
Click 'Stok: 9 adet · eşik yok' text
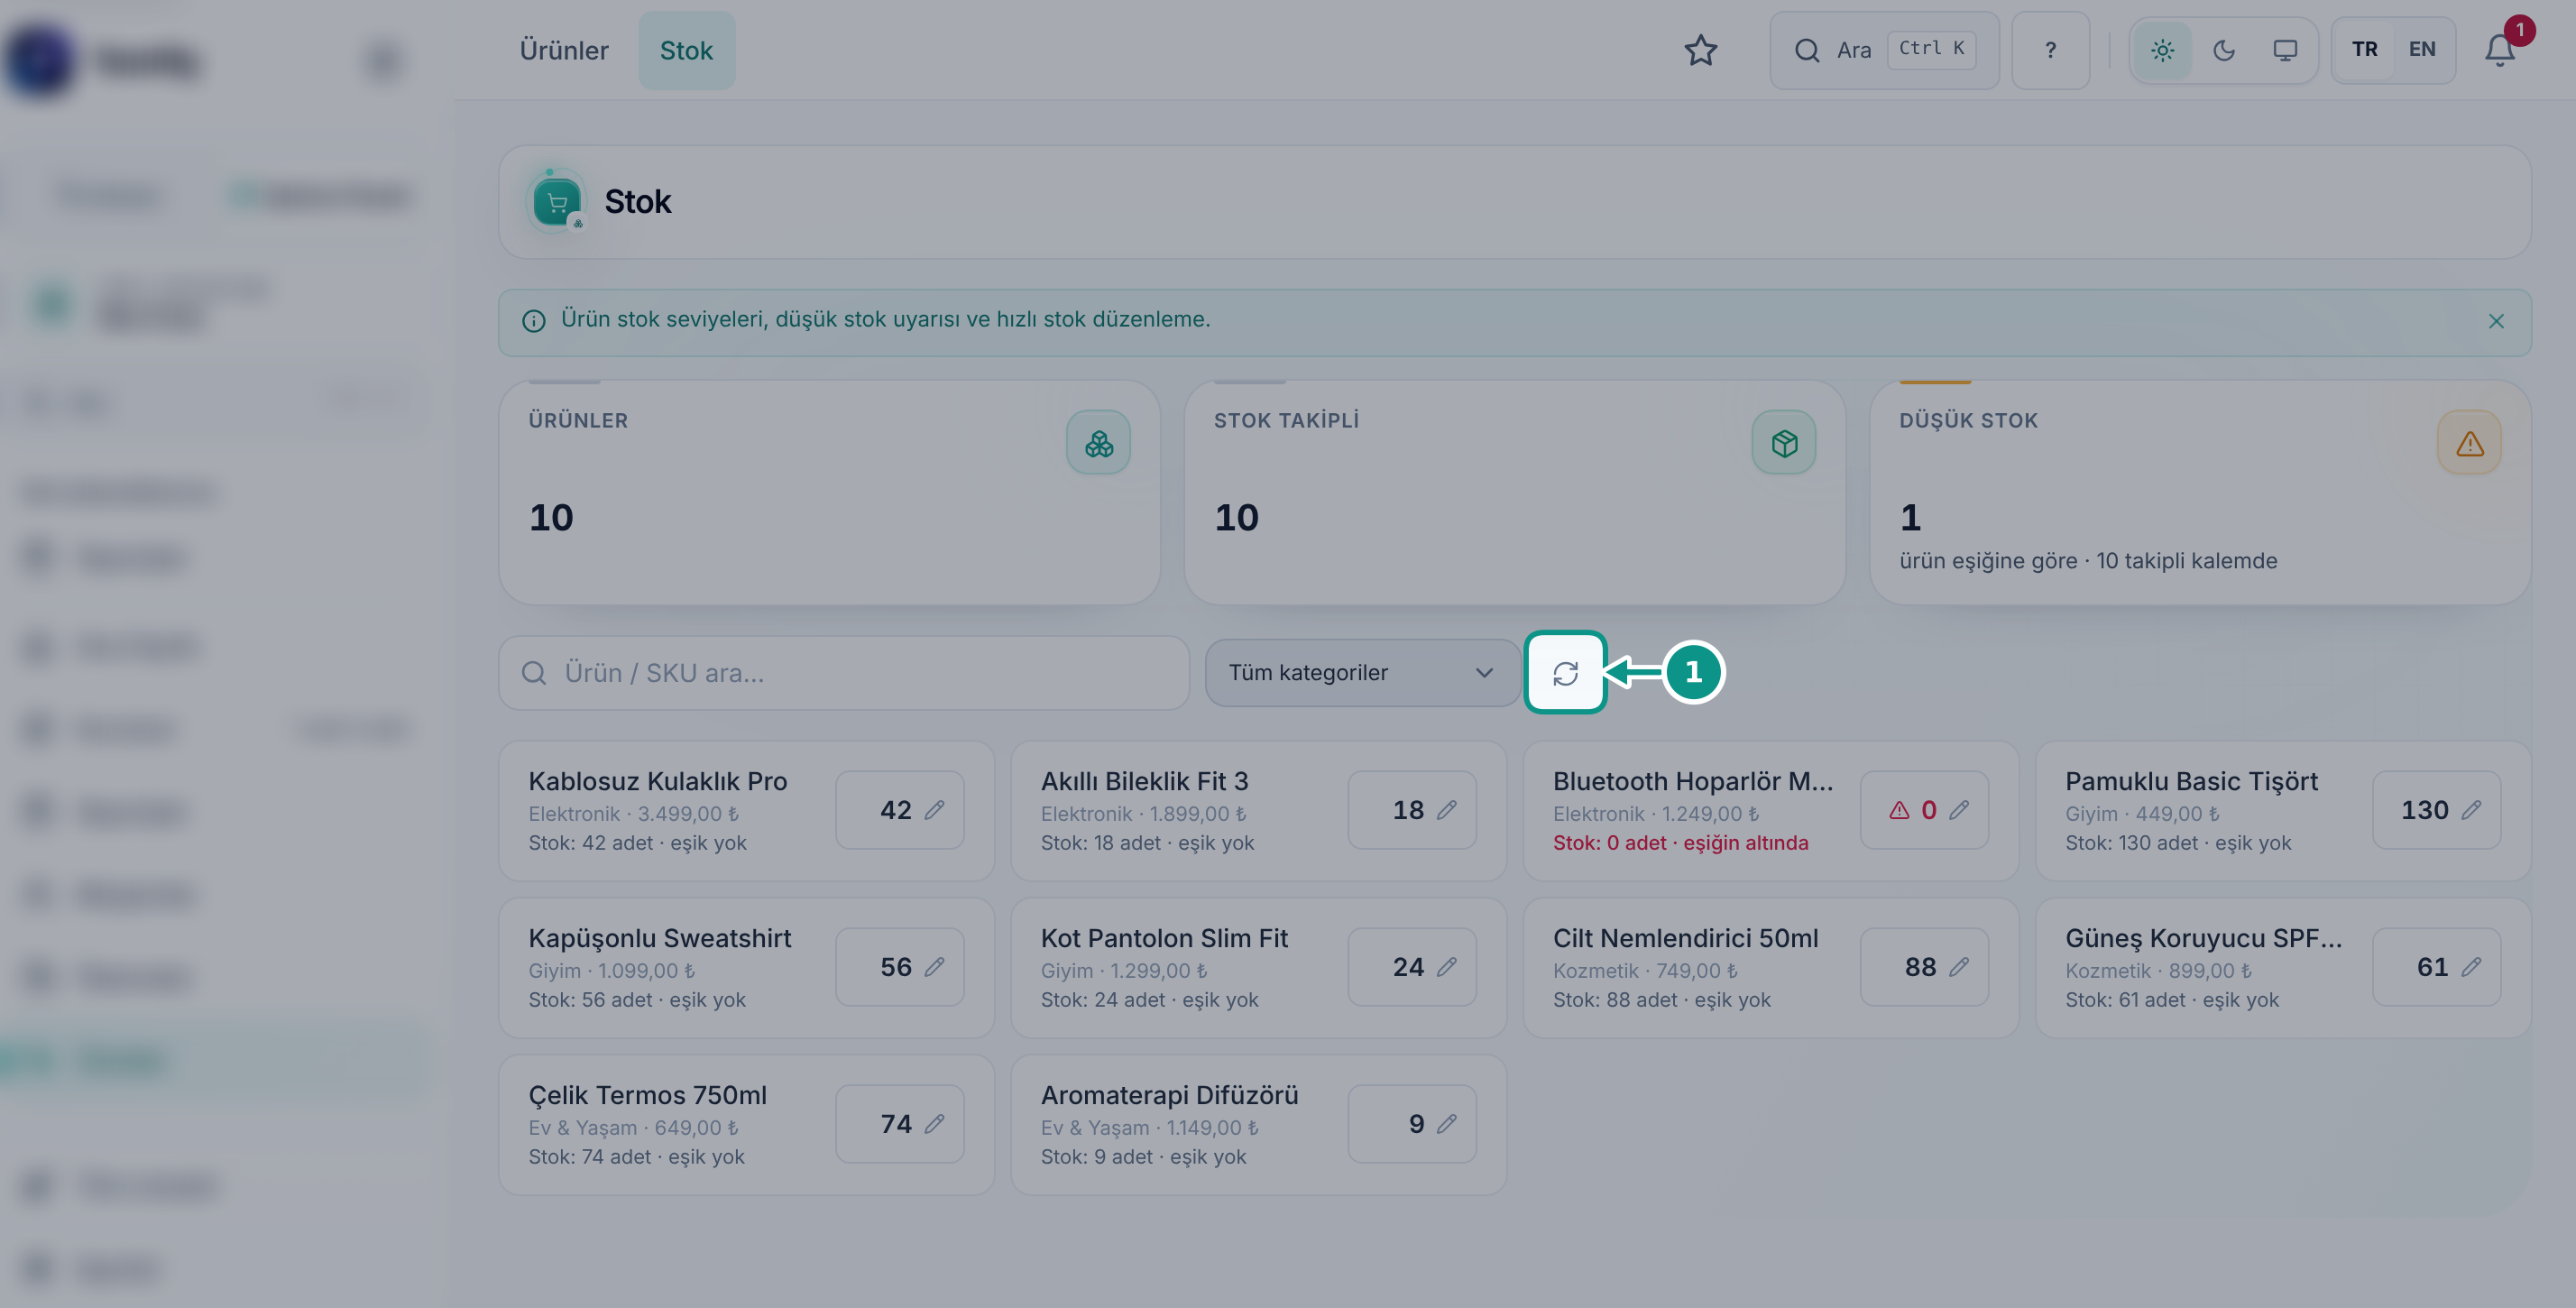click(1143, 1157)
